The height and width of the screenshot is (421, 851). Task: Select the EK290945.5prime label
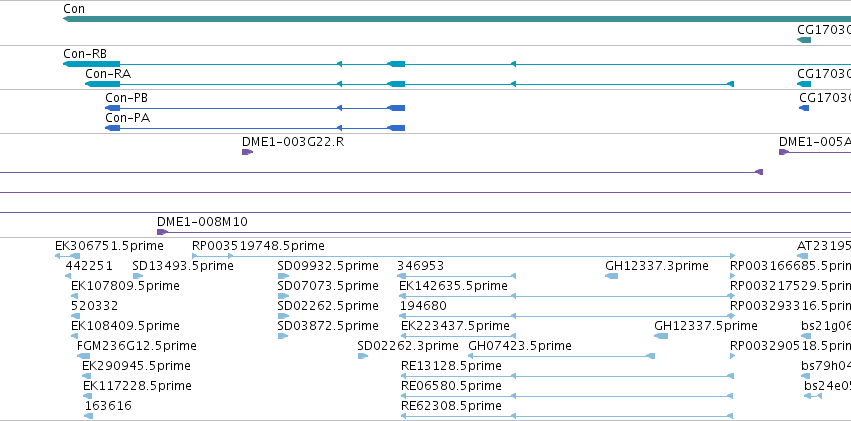tap(136, 366)
